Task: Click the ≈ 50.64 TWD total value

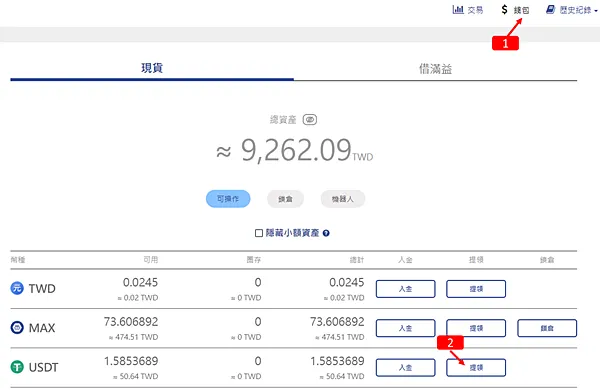Action: [x=342, y=376]
